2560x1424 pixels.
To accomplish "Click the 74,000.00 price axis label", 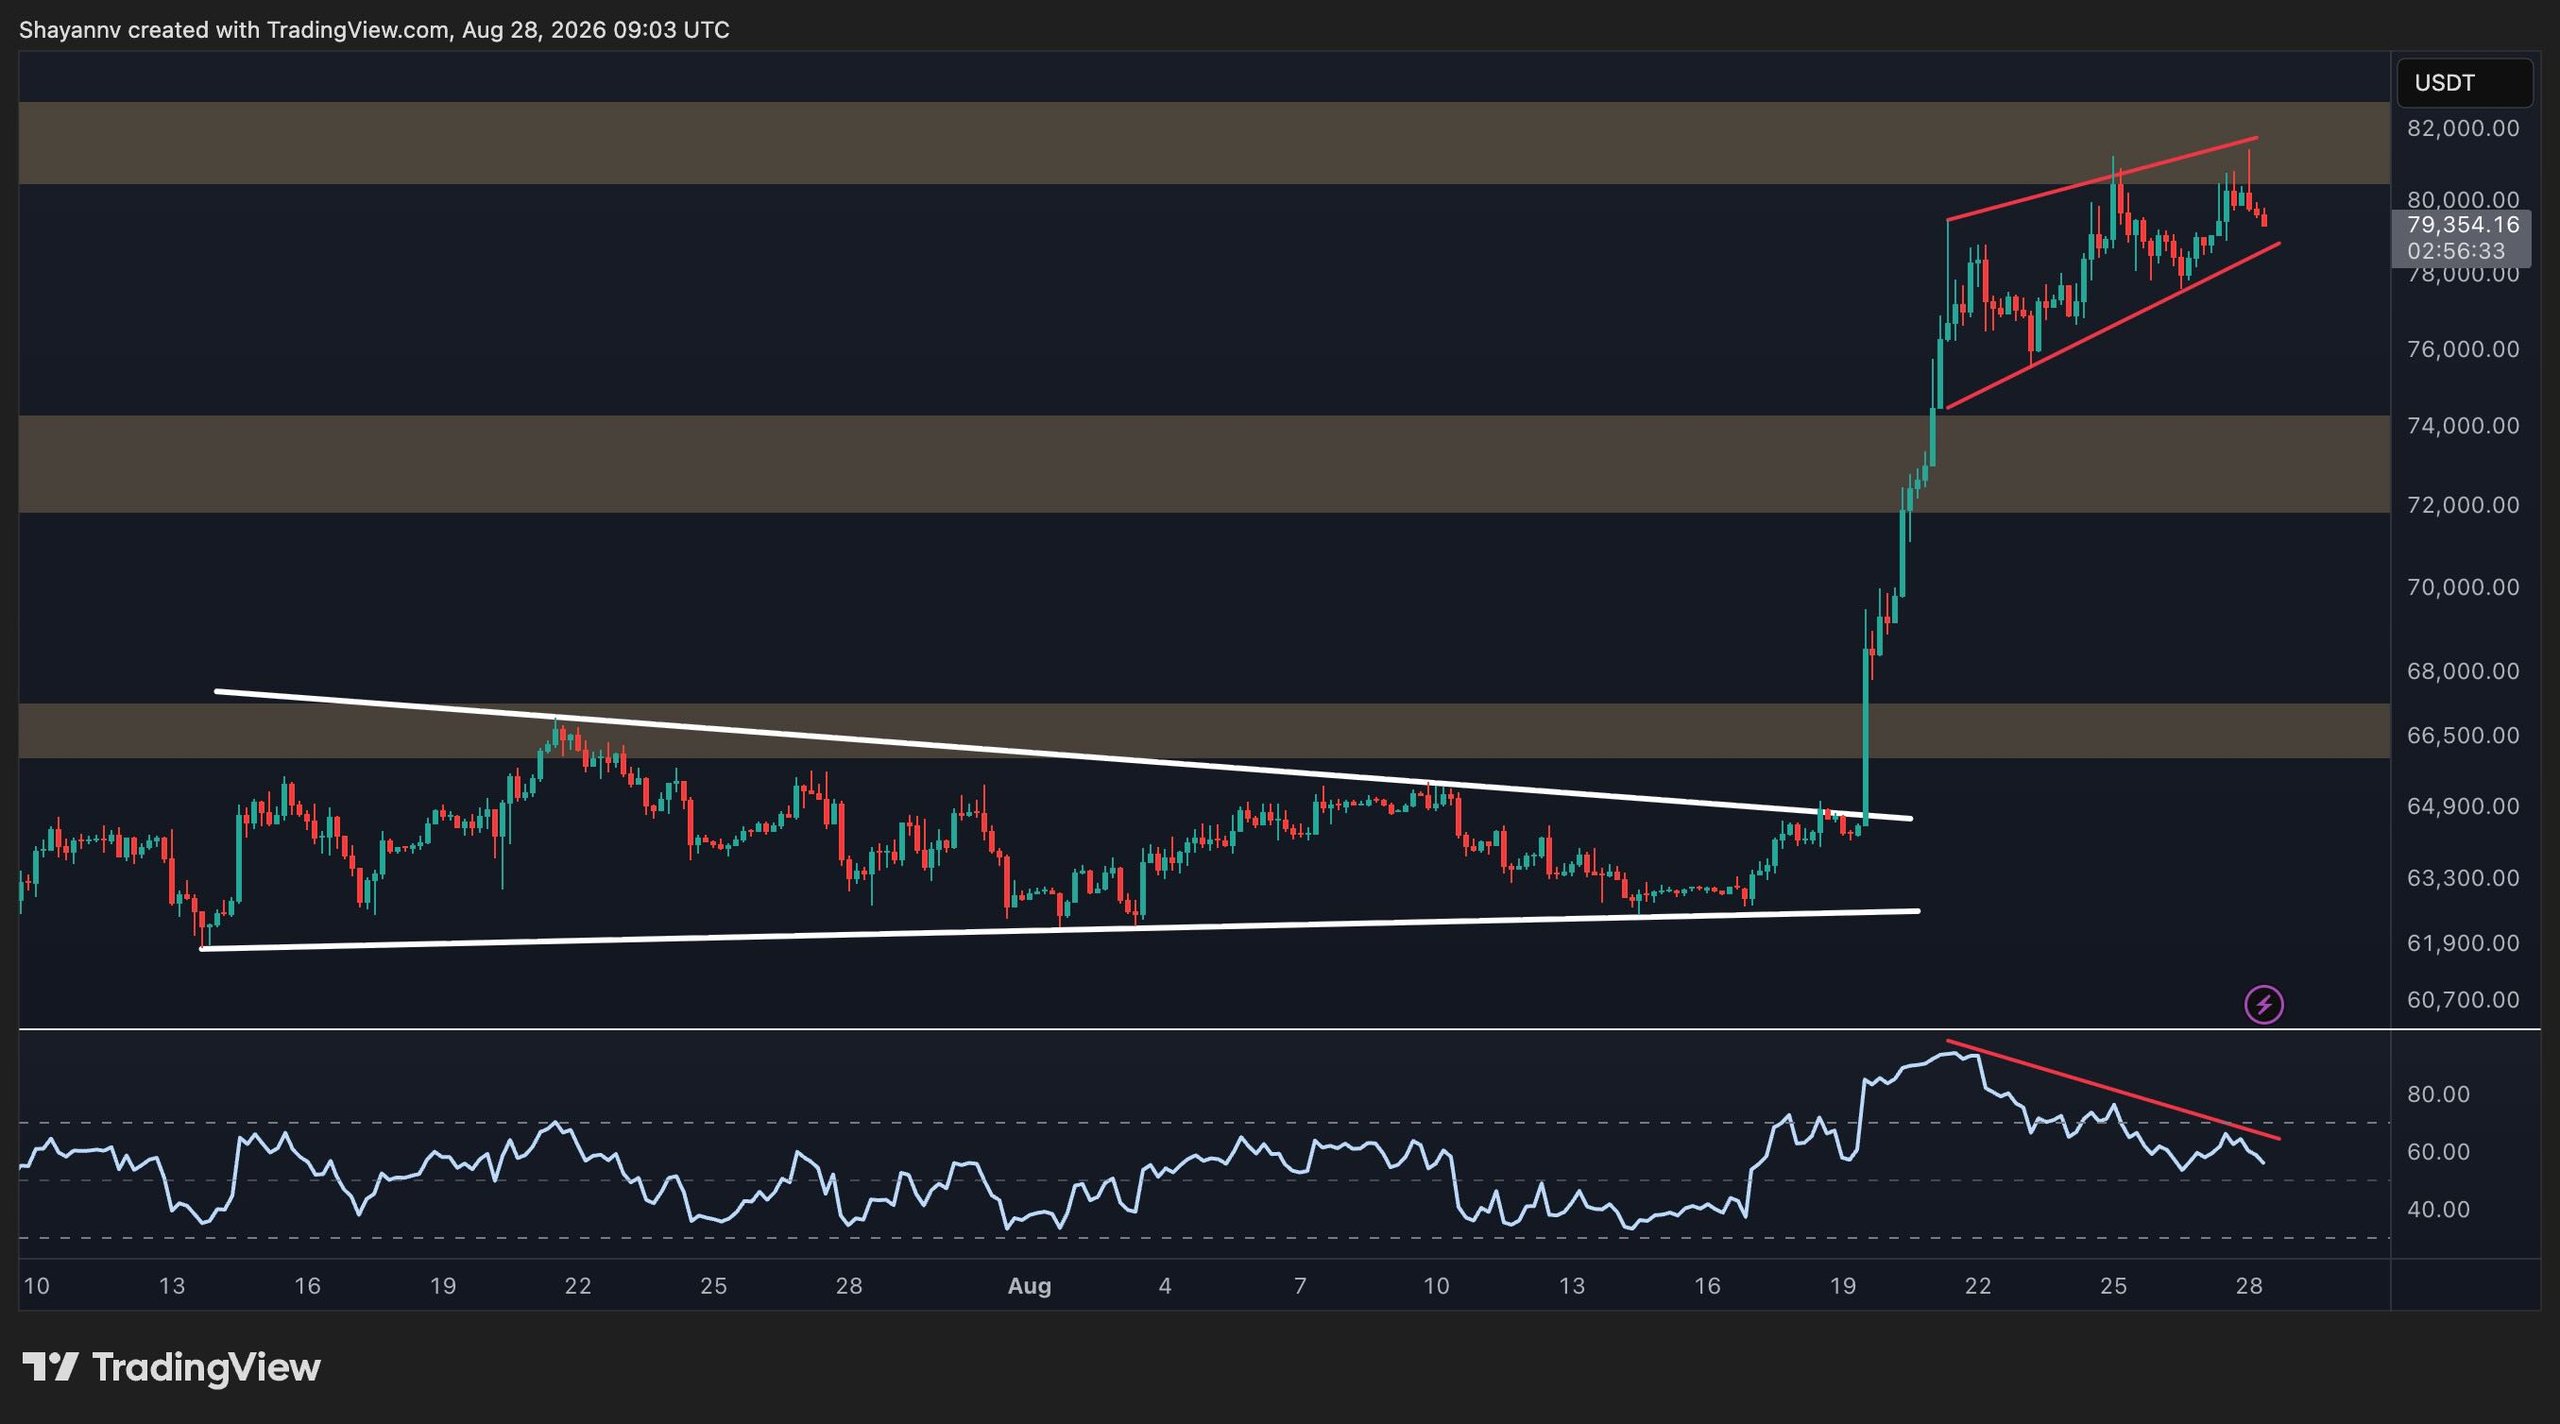I will pos(2463,425).
